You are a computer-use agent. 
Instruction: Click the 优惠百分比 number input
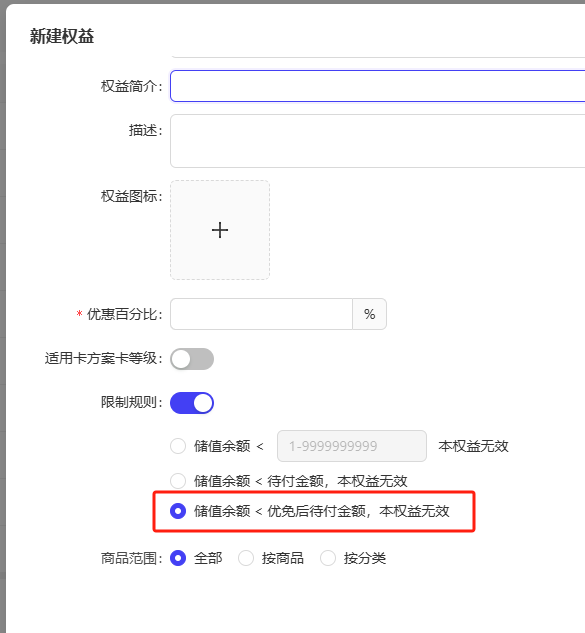(262, 314)
